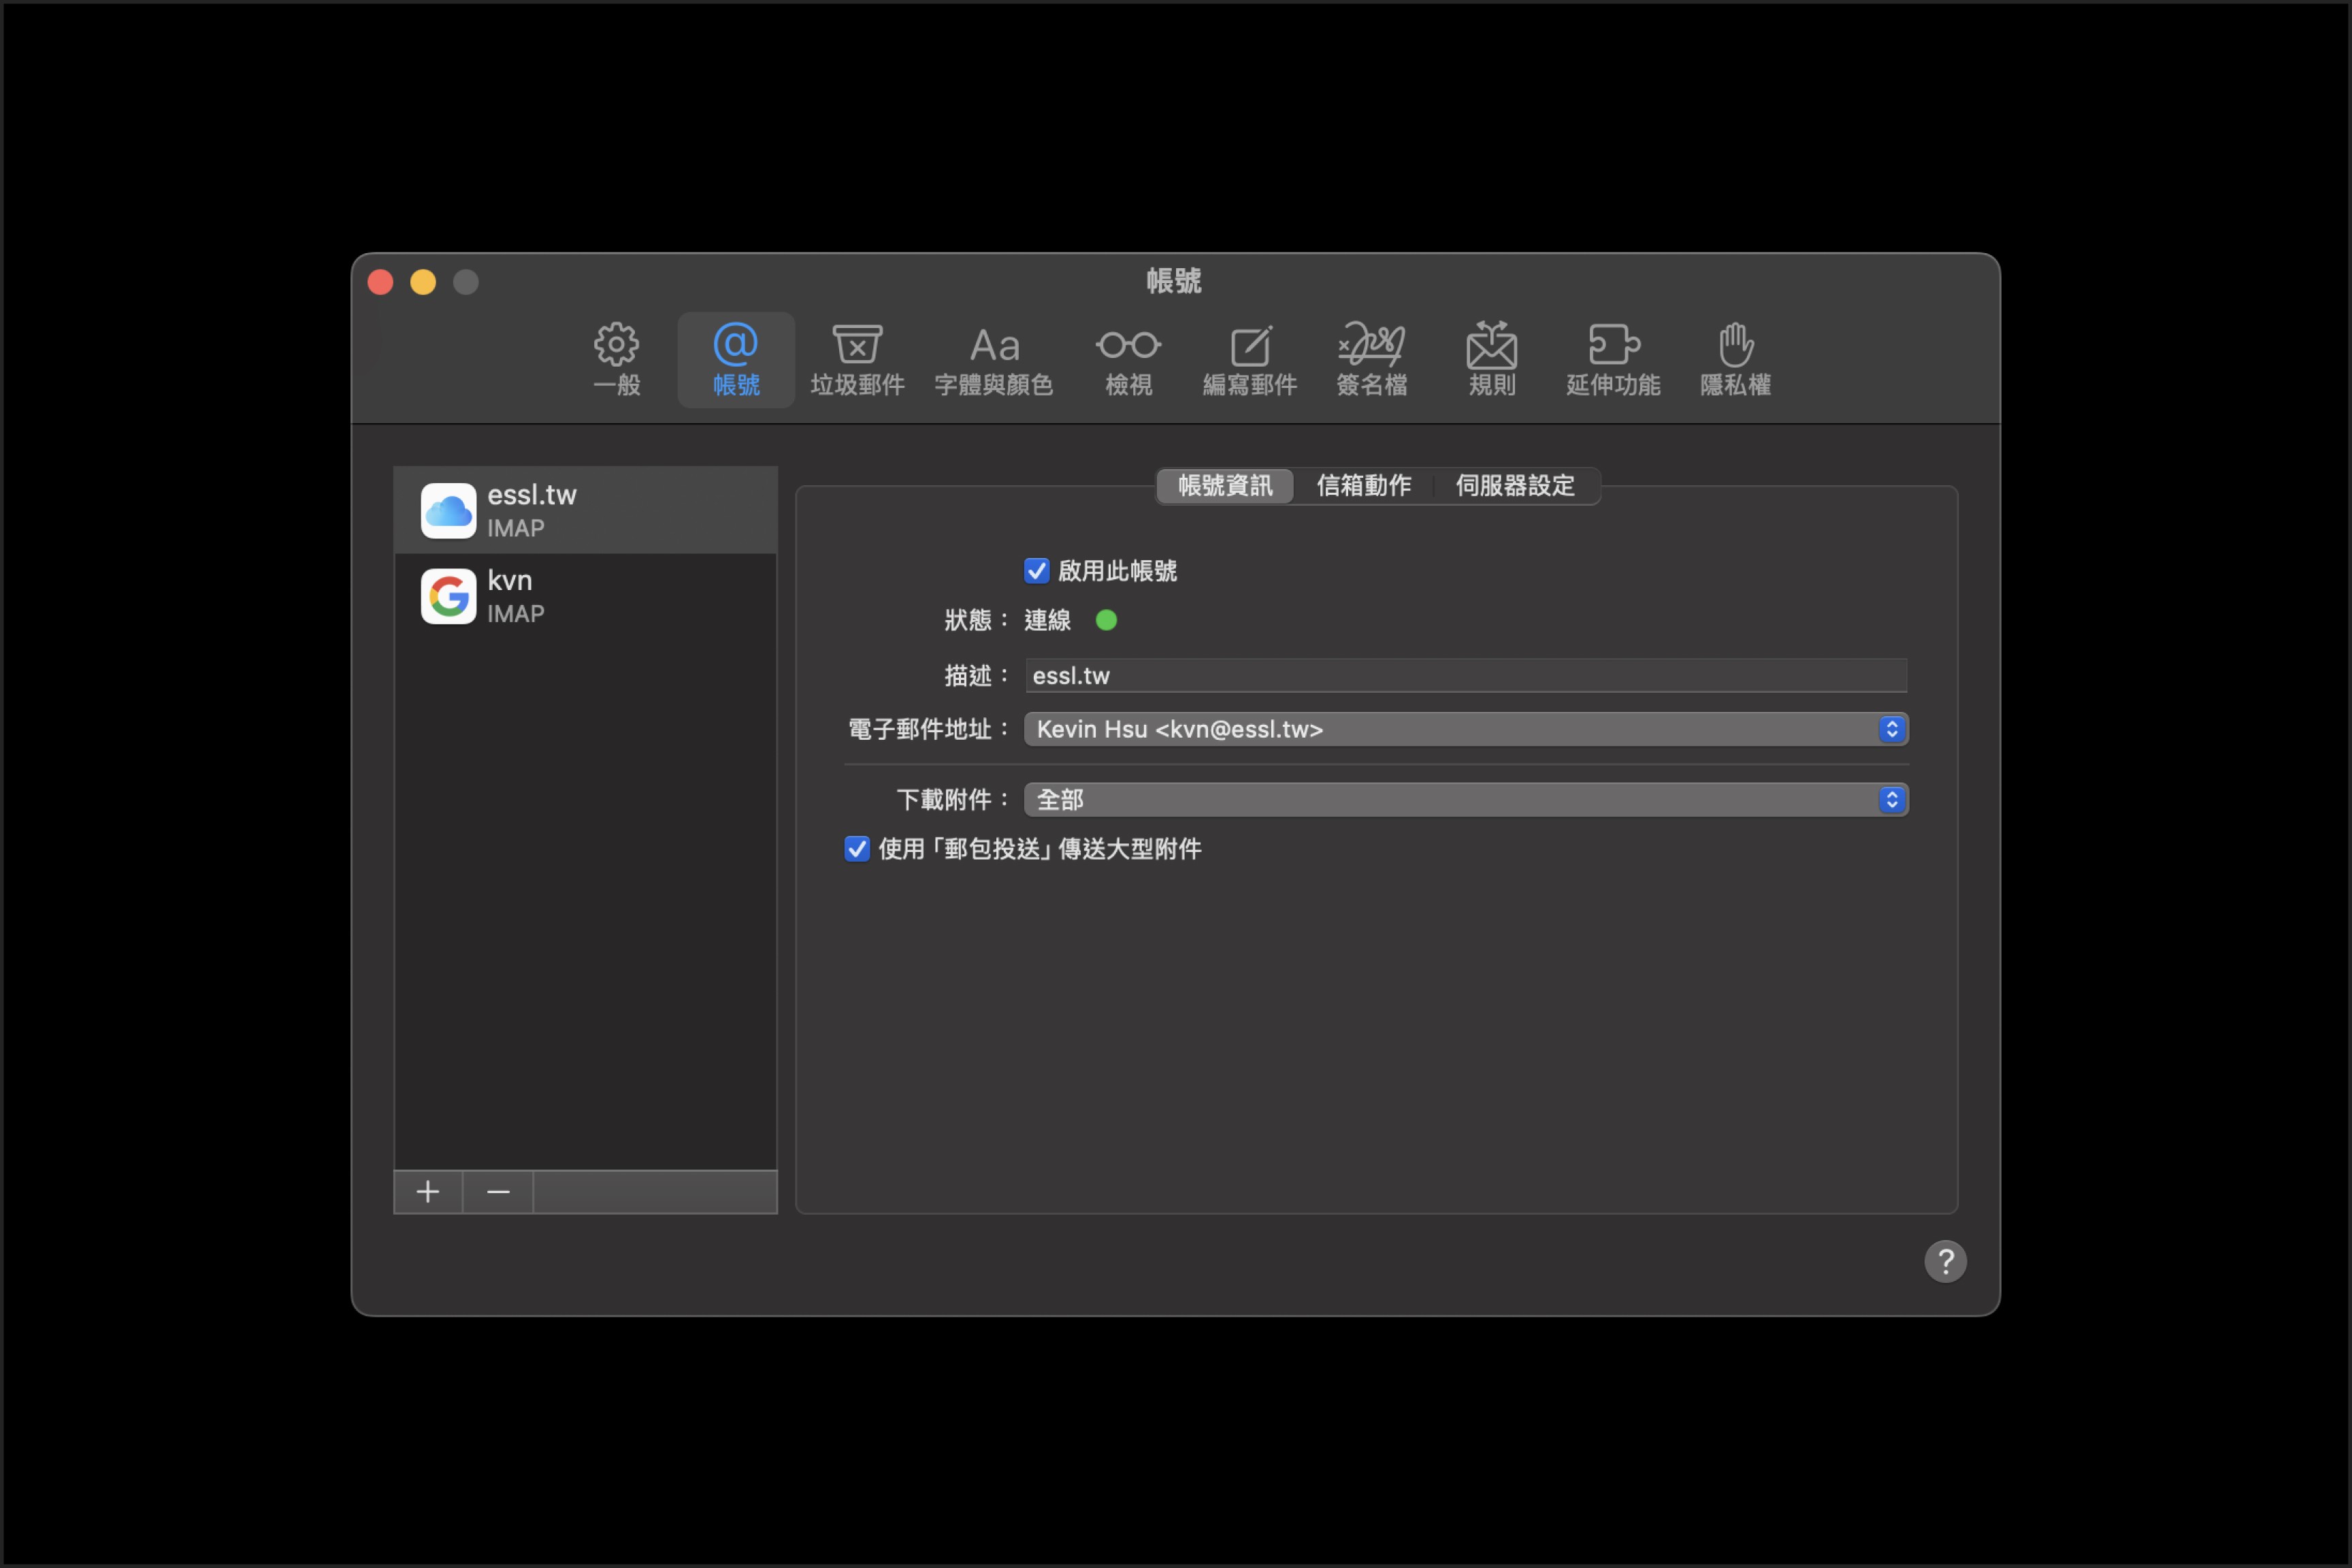Open the 延伸功能 extensions pane
The height and width of the screenshot is (1568, 2352).
(1612, 359)
